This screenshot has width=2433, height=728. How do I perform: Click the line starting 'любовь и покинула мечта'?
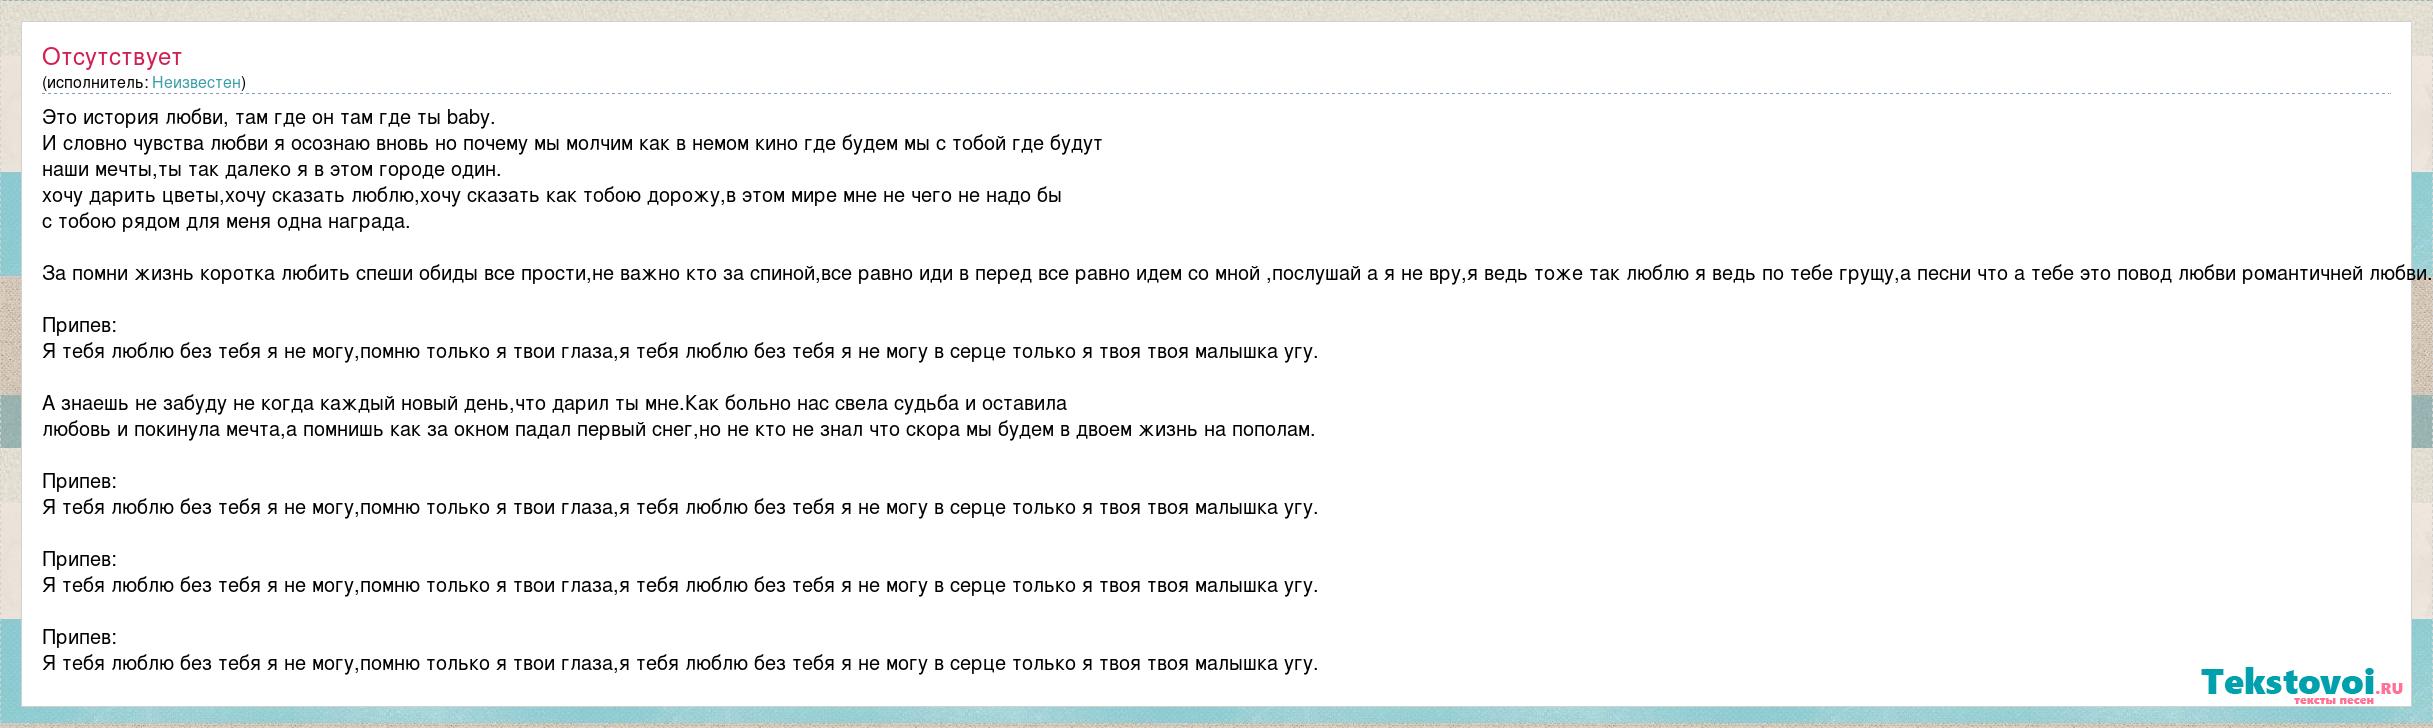(679, 429)
